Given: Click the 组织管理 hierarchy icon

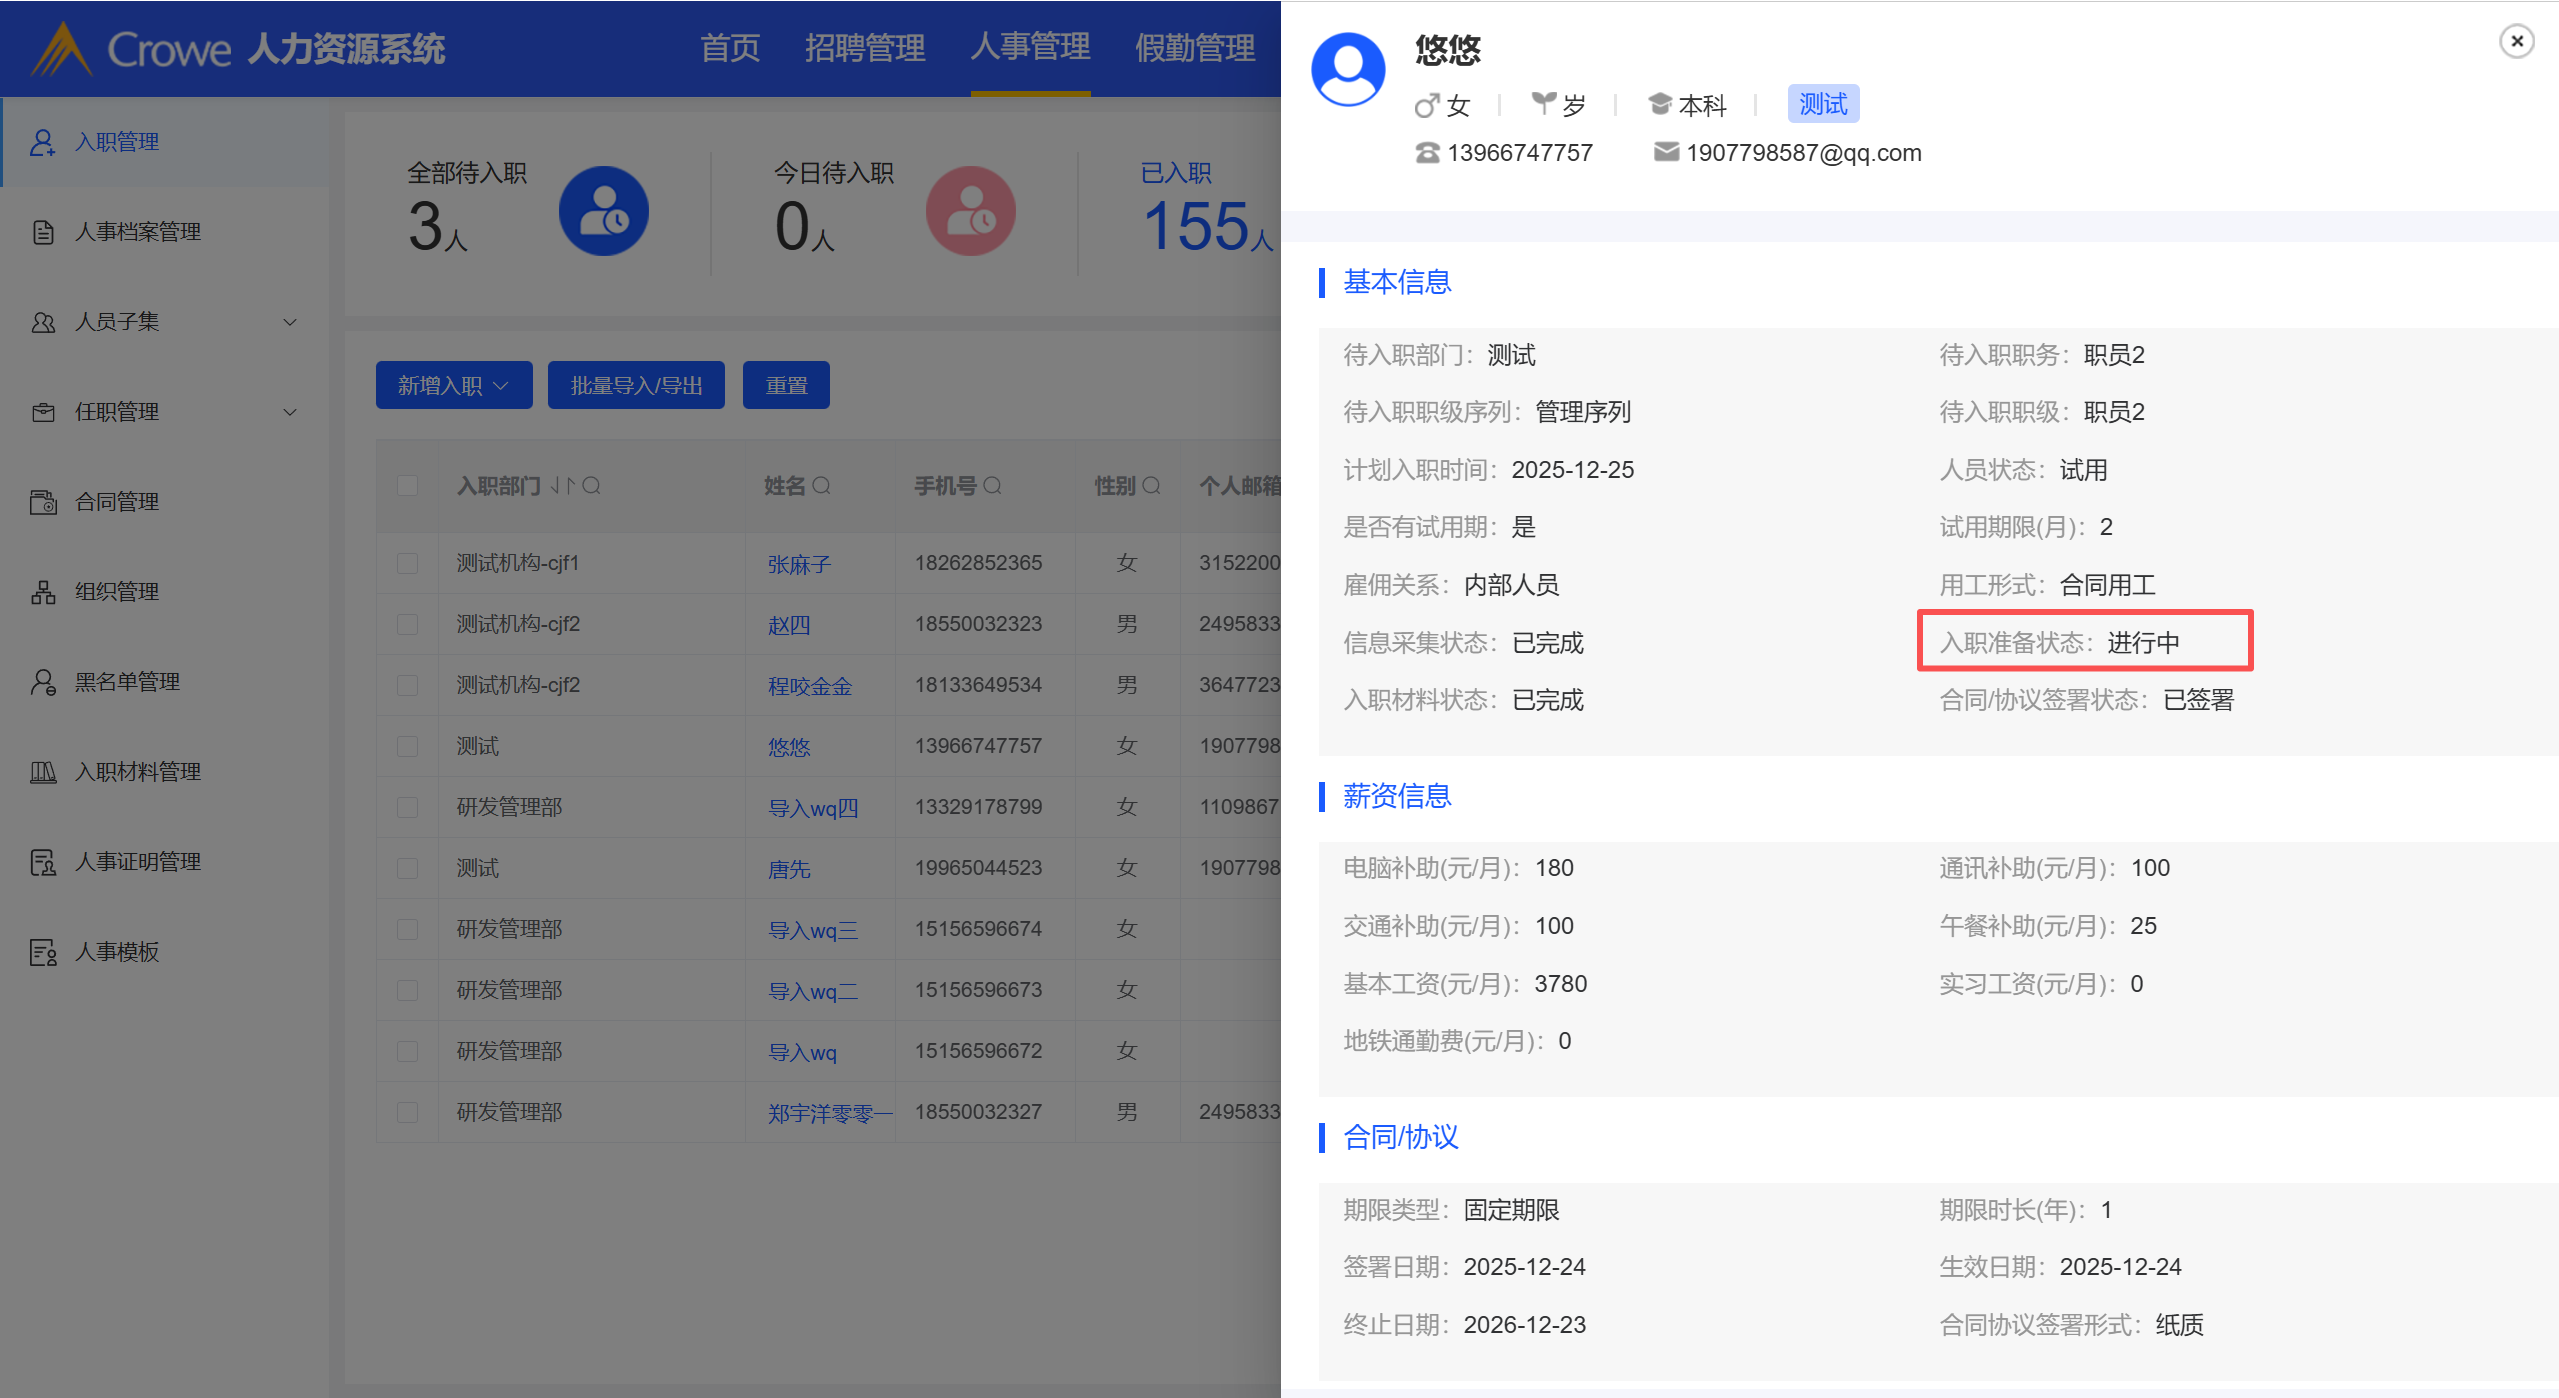Looking at the screenshot, I should point(42,592).
